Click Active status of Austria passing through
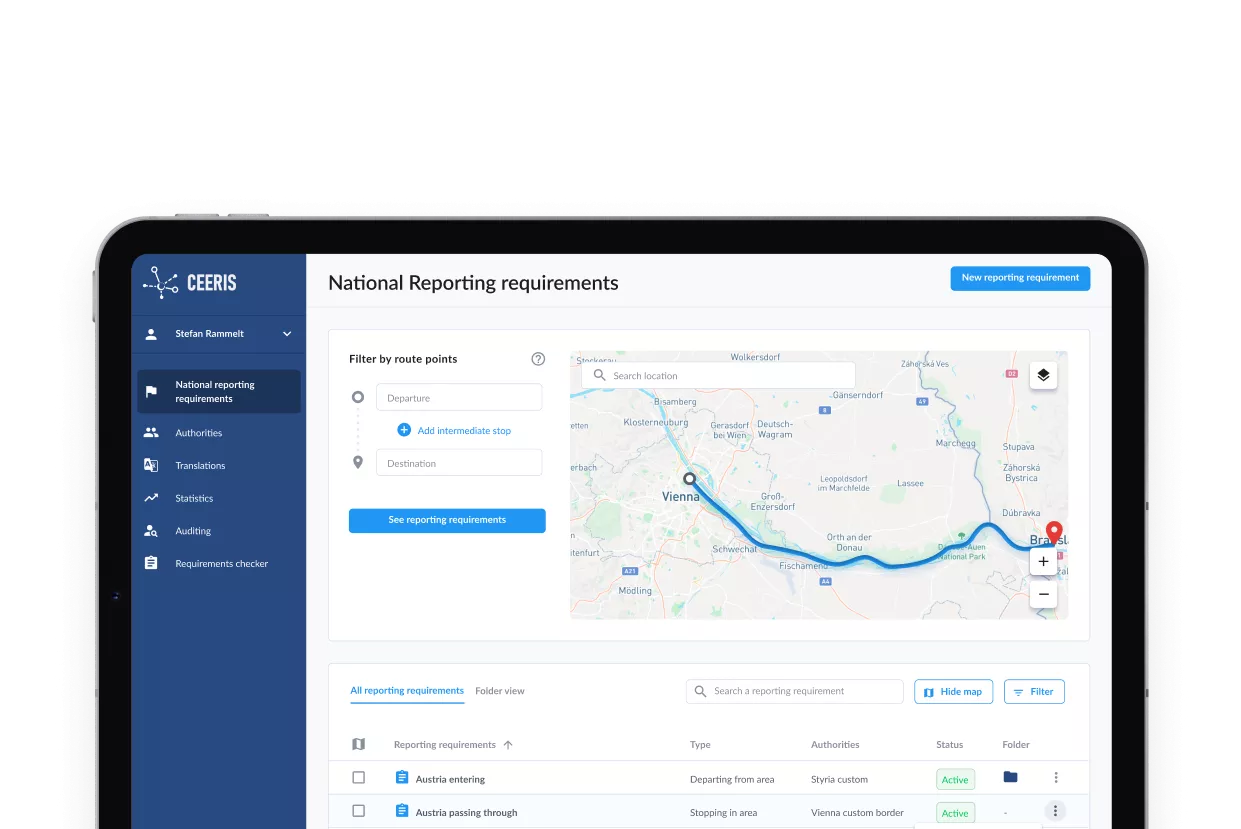The height and width of the screenshot is (829, 1241). point(955,813)
